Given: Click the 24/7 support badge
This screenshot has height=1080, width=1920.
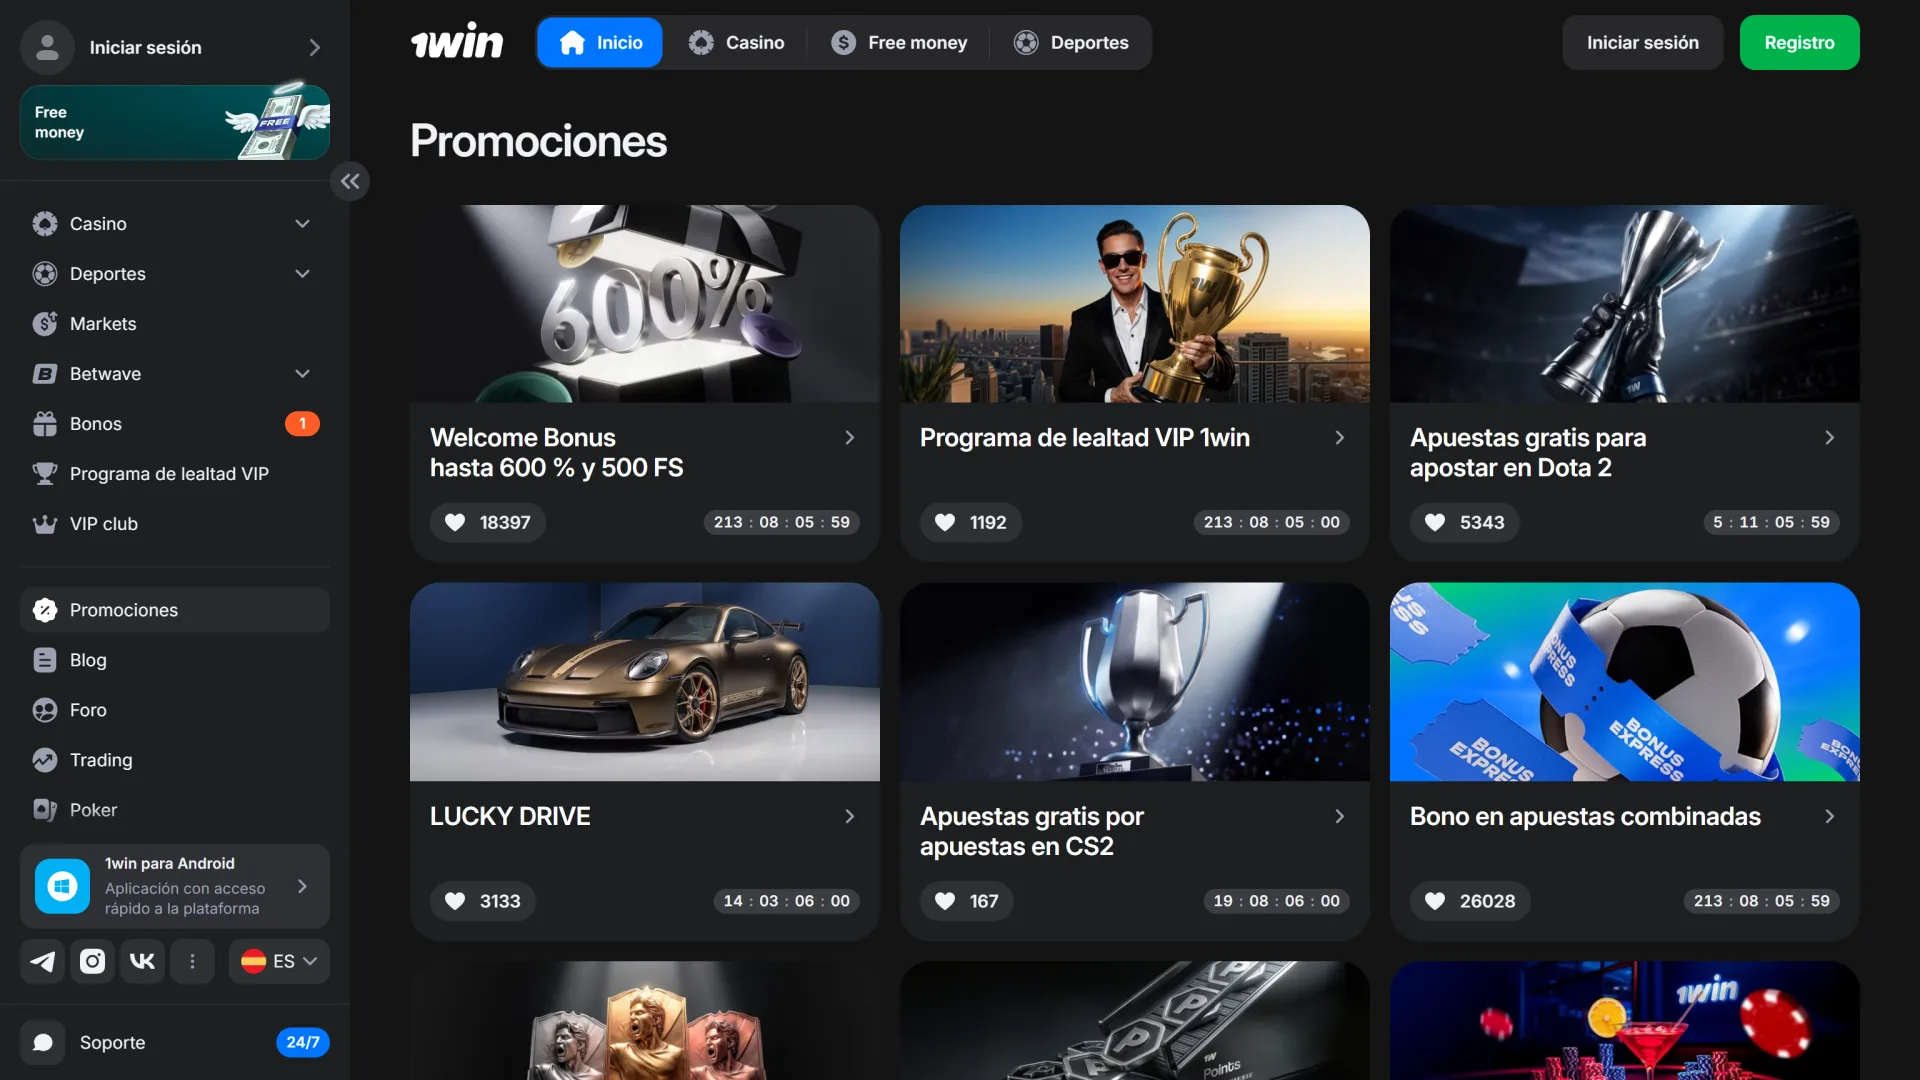Looking at the screenshot, I should pyautogui.click(x=302, y=1042).
